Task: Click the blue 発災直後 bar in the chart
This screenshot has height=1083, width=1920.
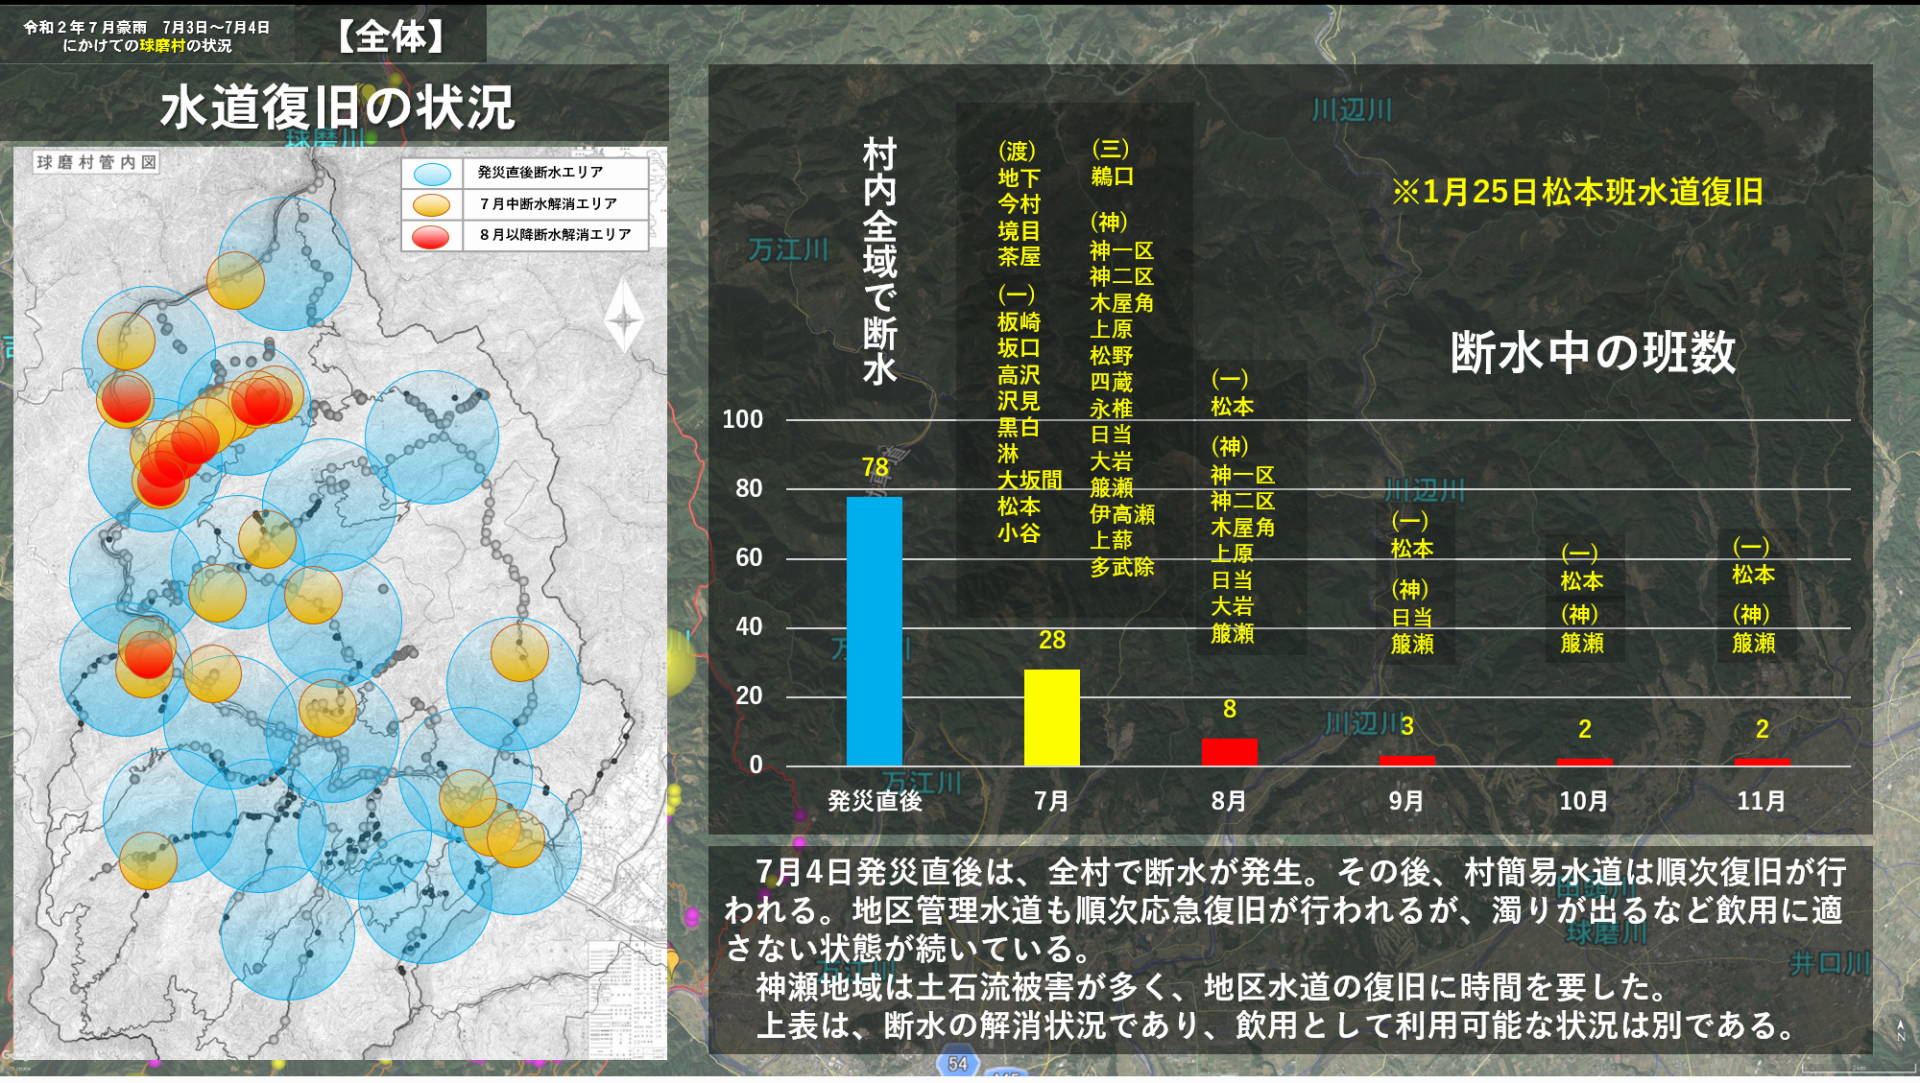Action: click(x=874, y=631)
